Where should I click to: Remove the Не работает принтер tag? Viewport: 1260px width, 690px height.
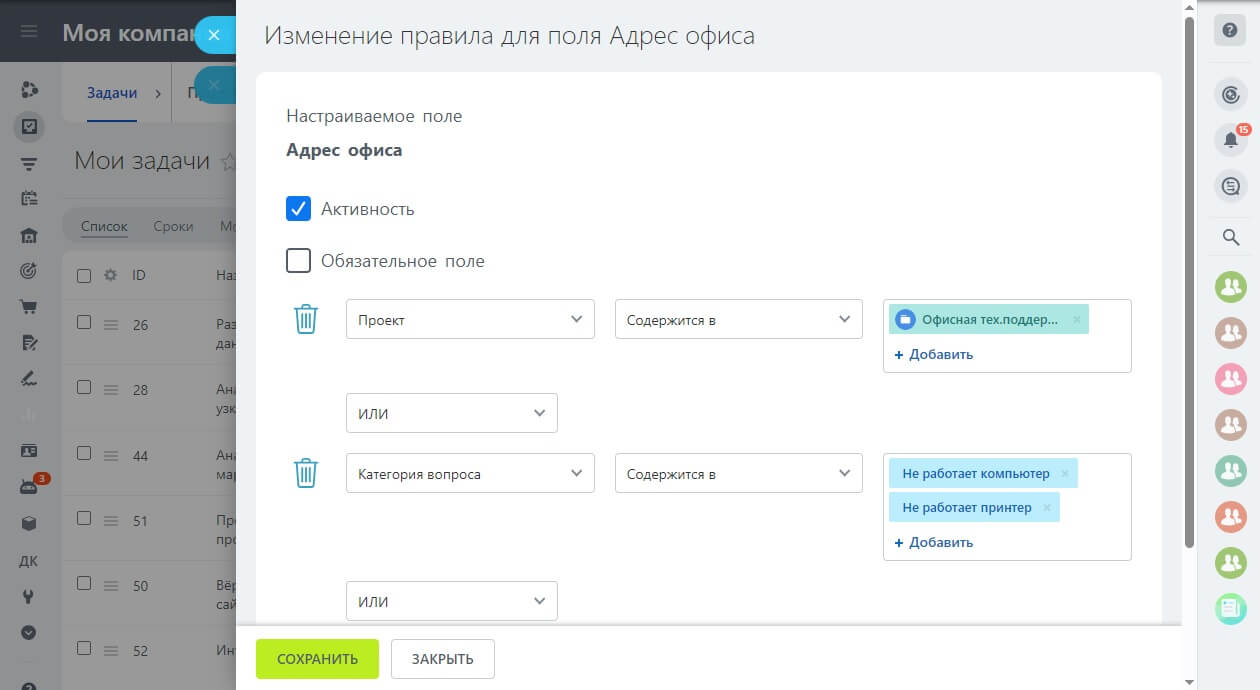click(1047, 508)
